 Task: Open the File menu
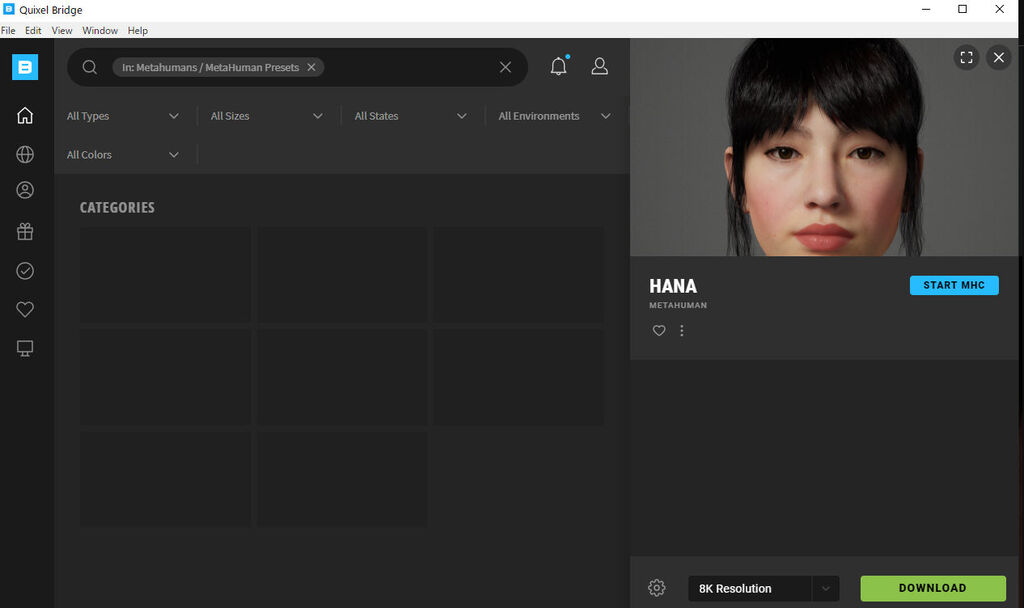[x=8, y=31]
